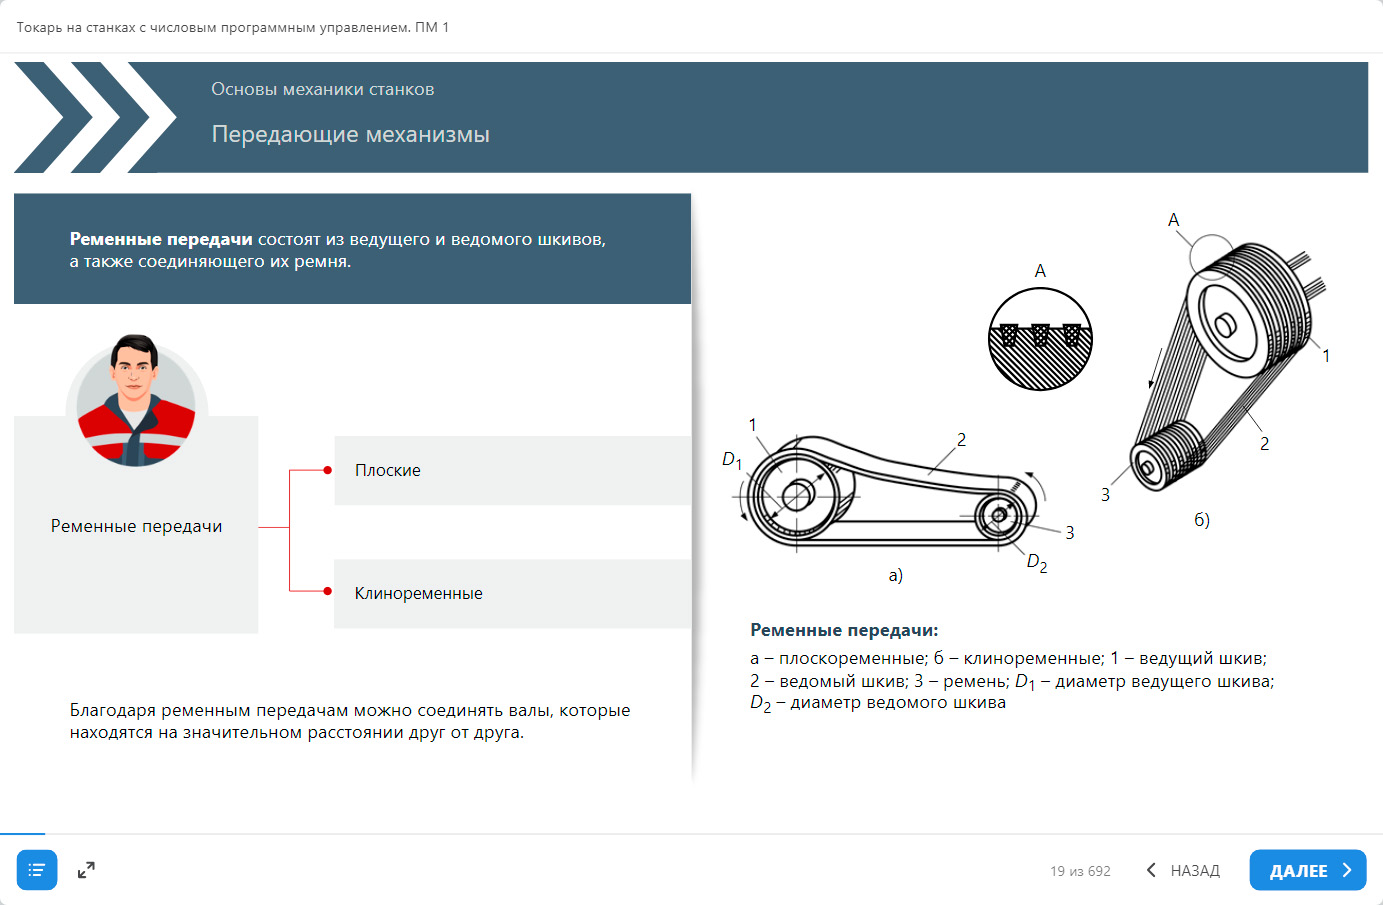
Task: Click the enlarged cross-section detail A circle
Action: pos(1040,339)
